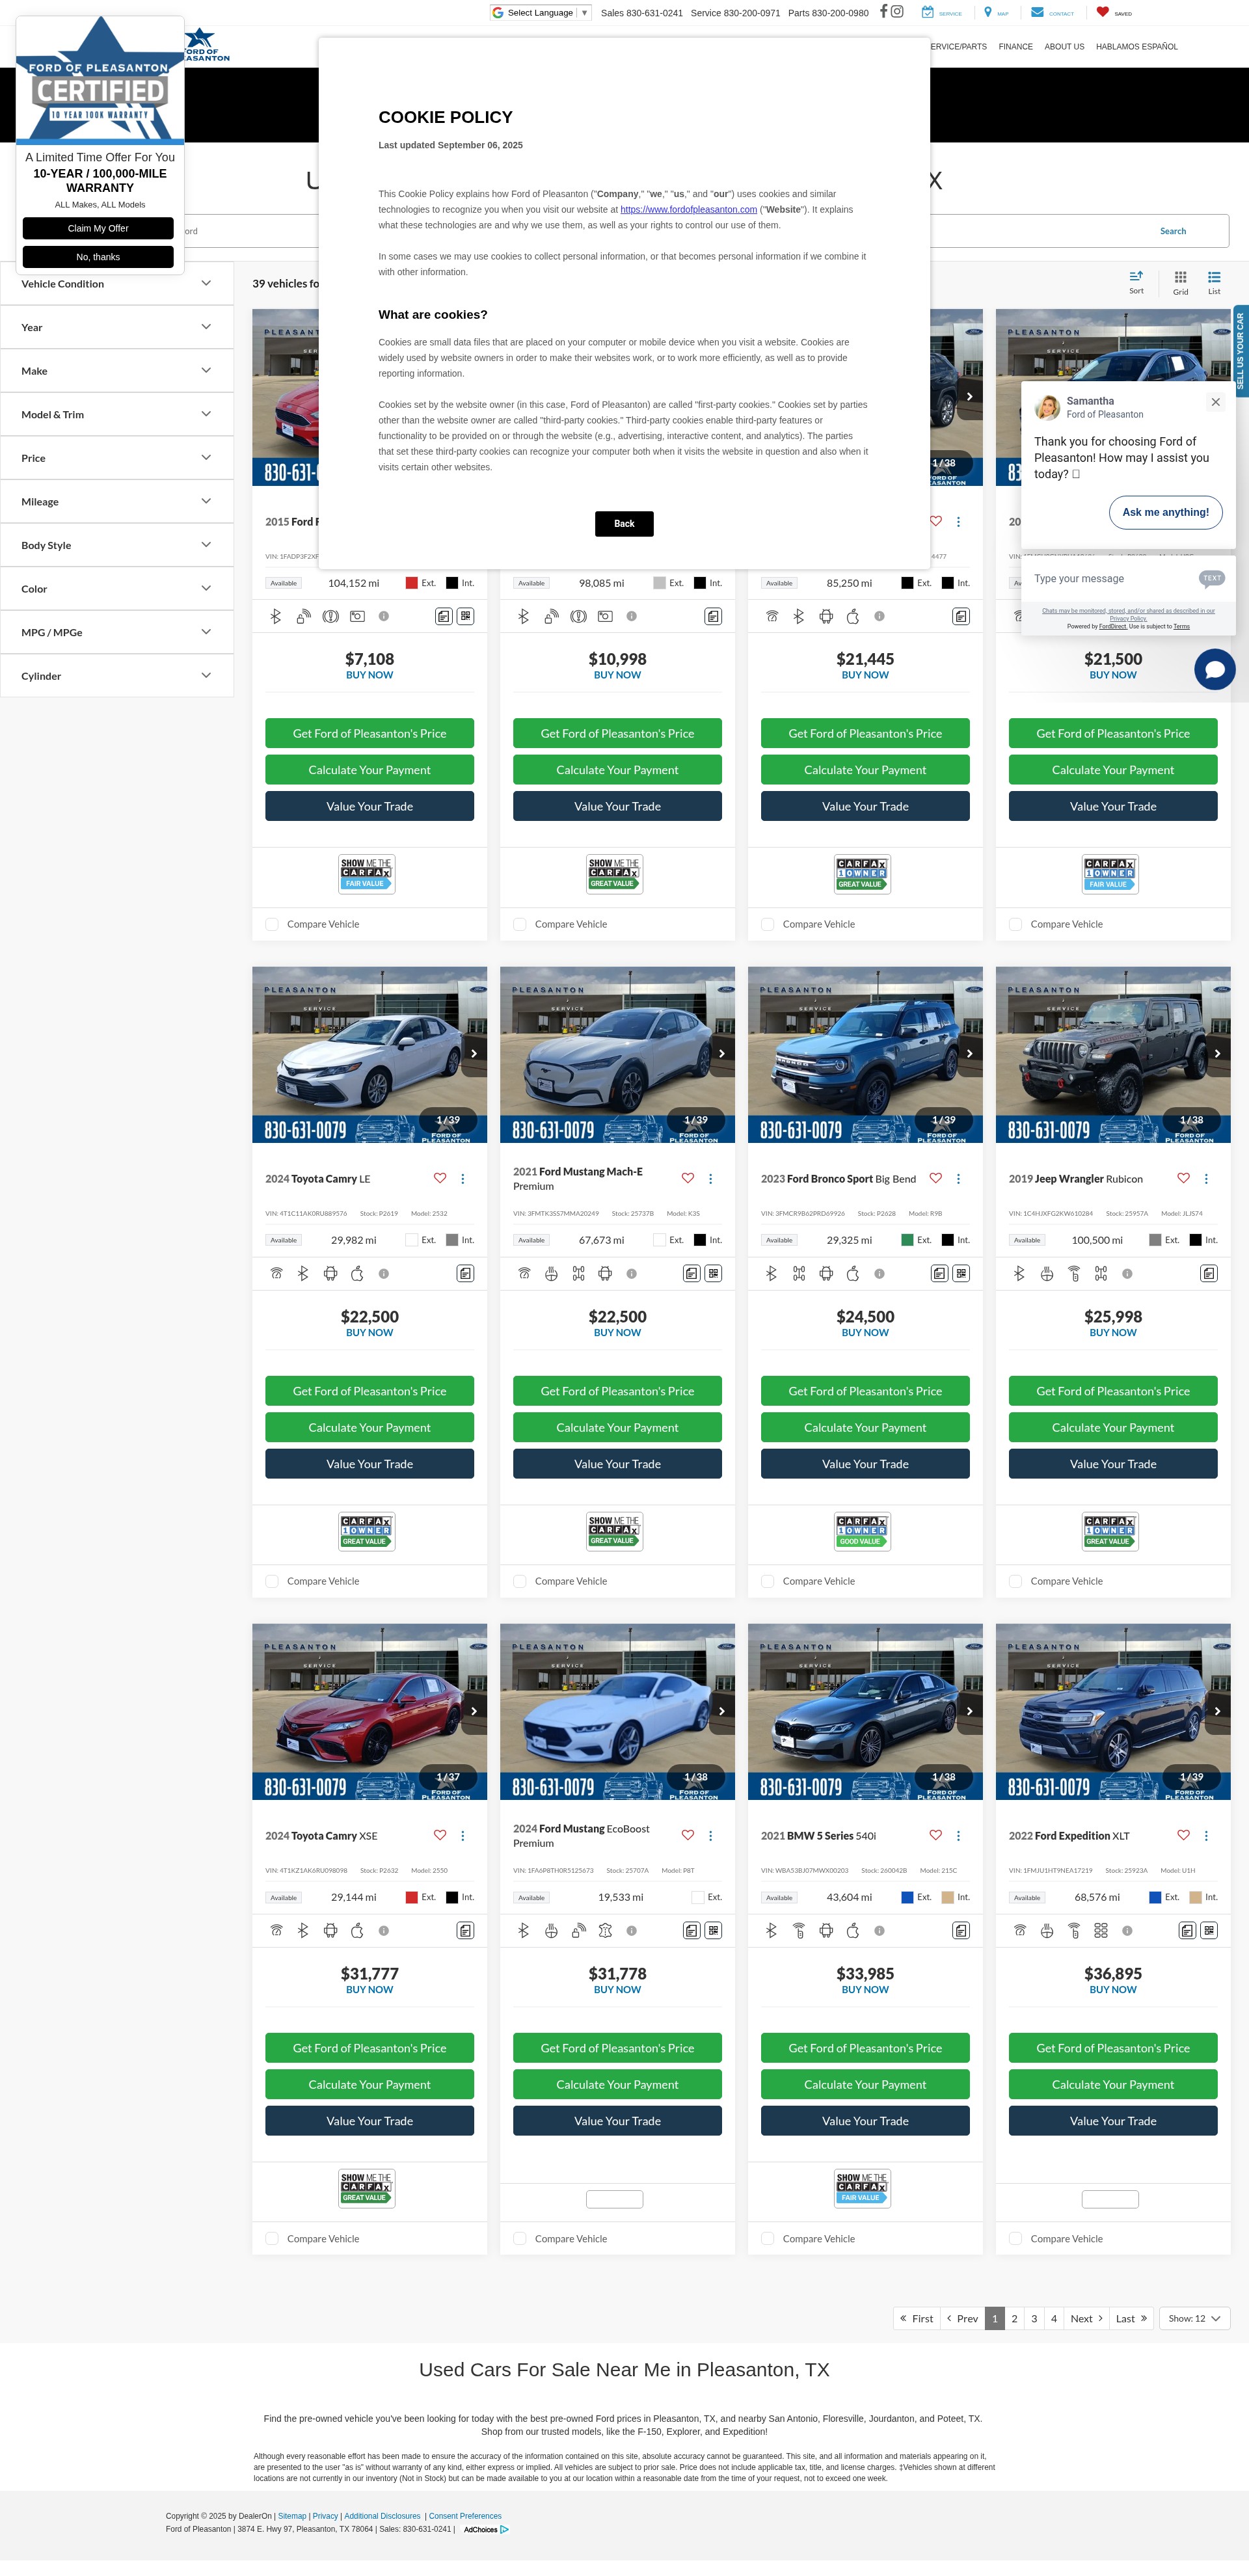The image size is (1249, 2576).
Task: Open the 2024 Ford Mustang EcoBoost photo
Action: click(x=617, y=1712)
